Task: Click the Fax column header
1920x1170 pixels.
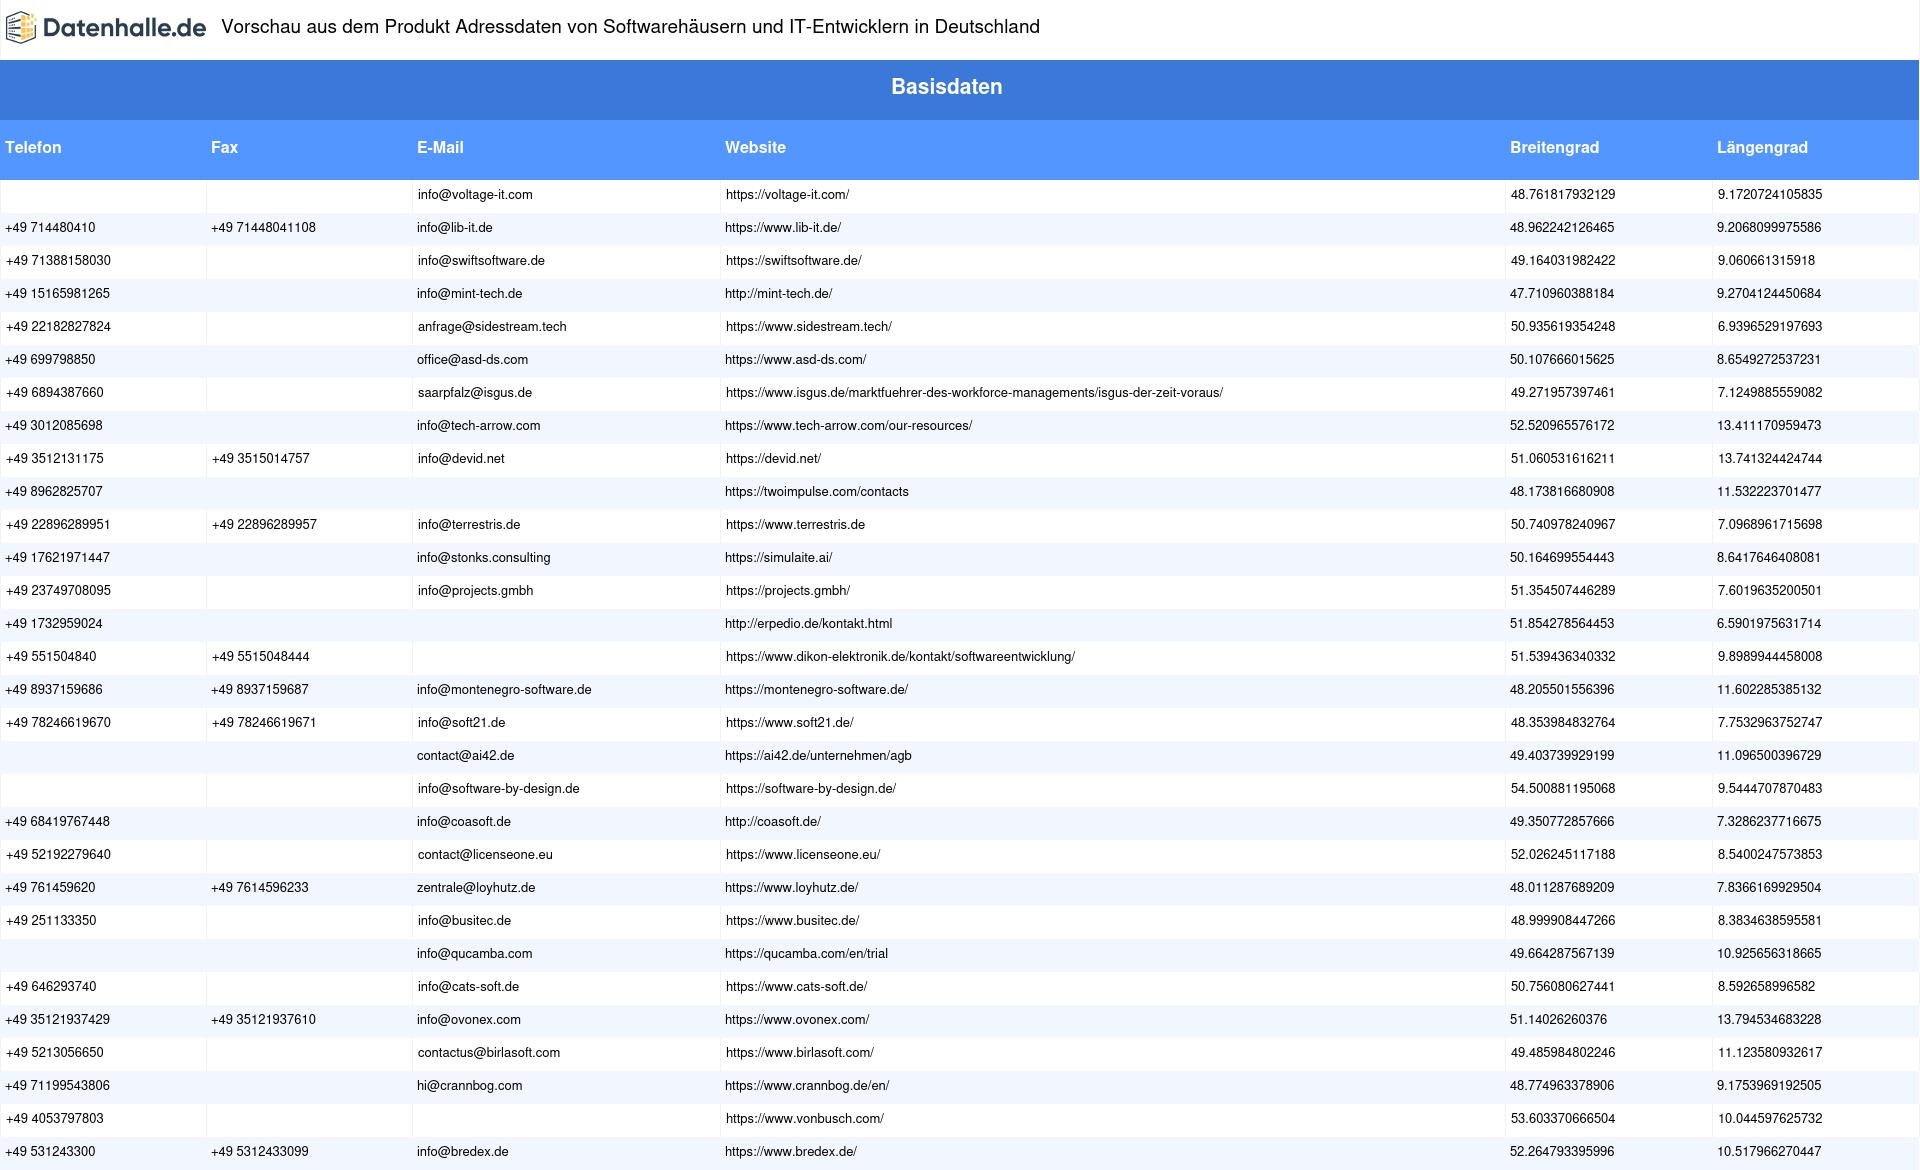Action: 224,147
